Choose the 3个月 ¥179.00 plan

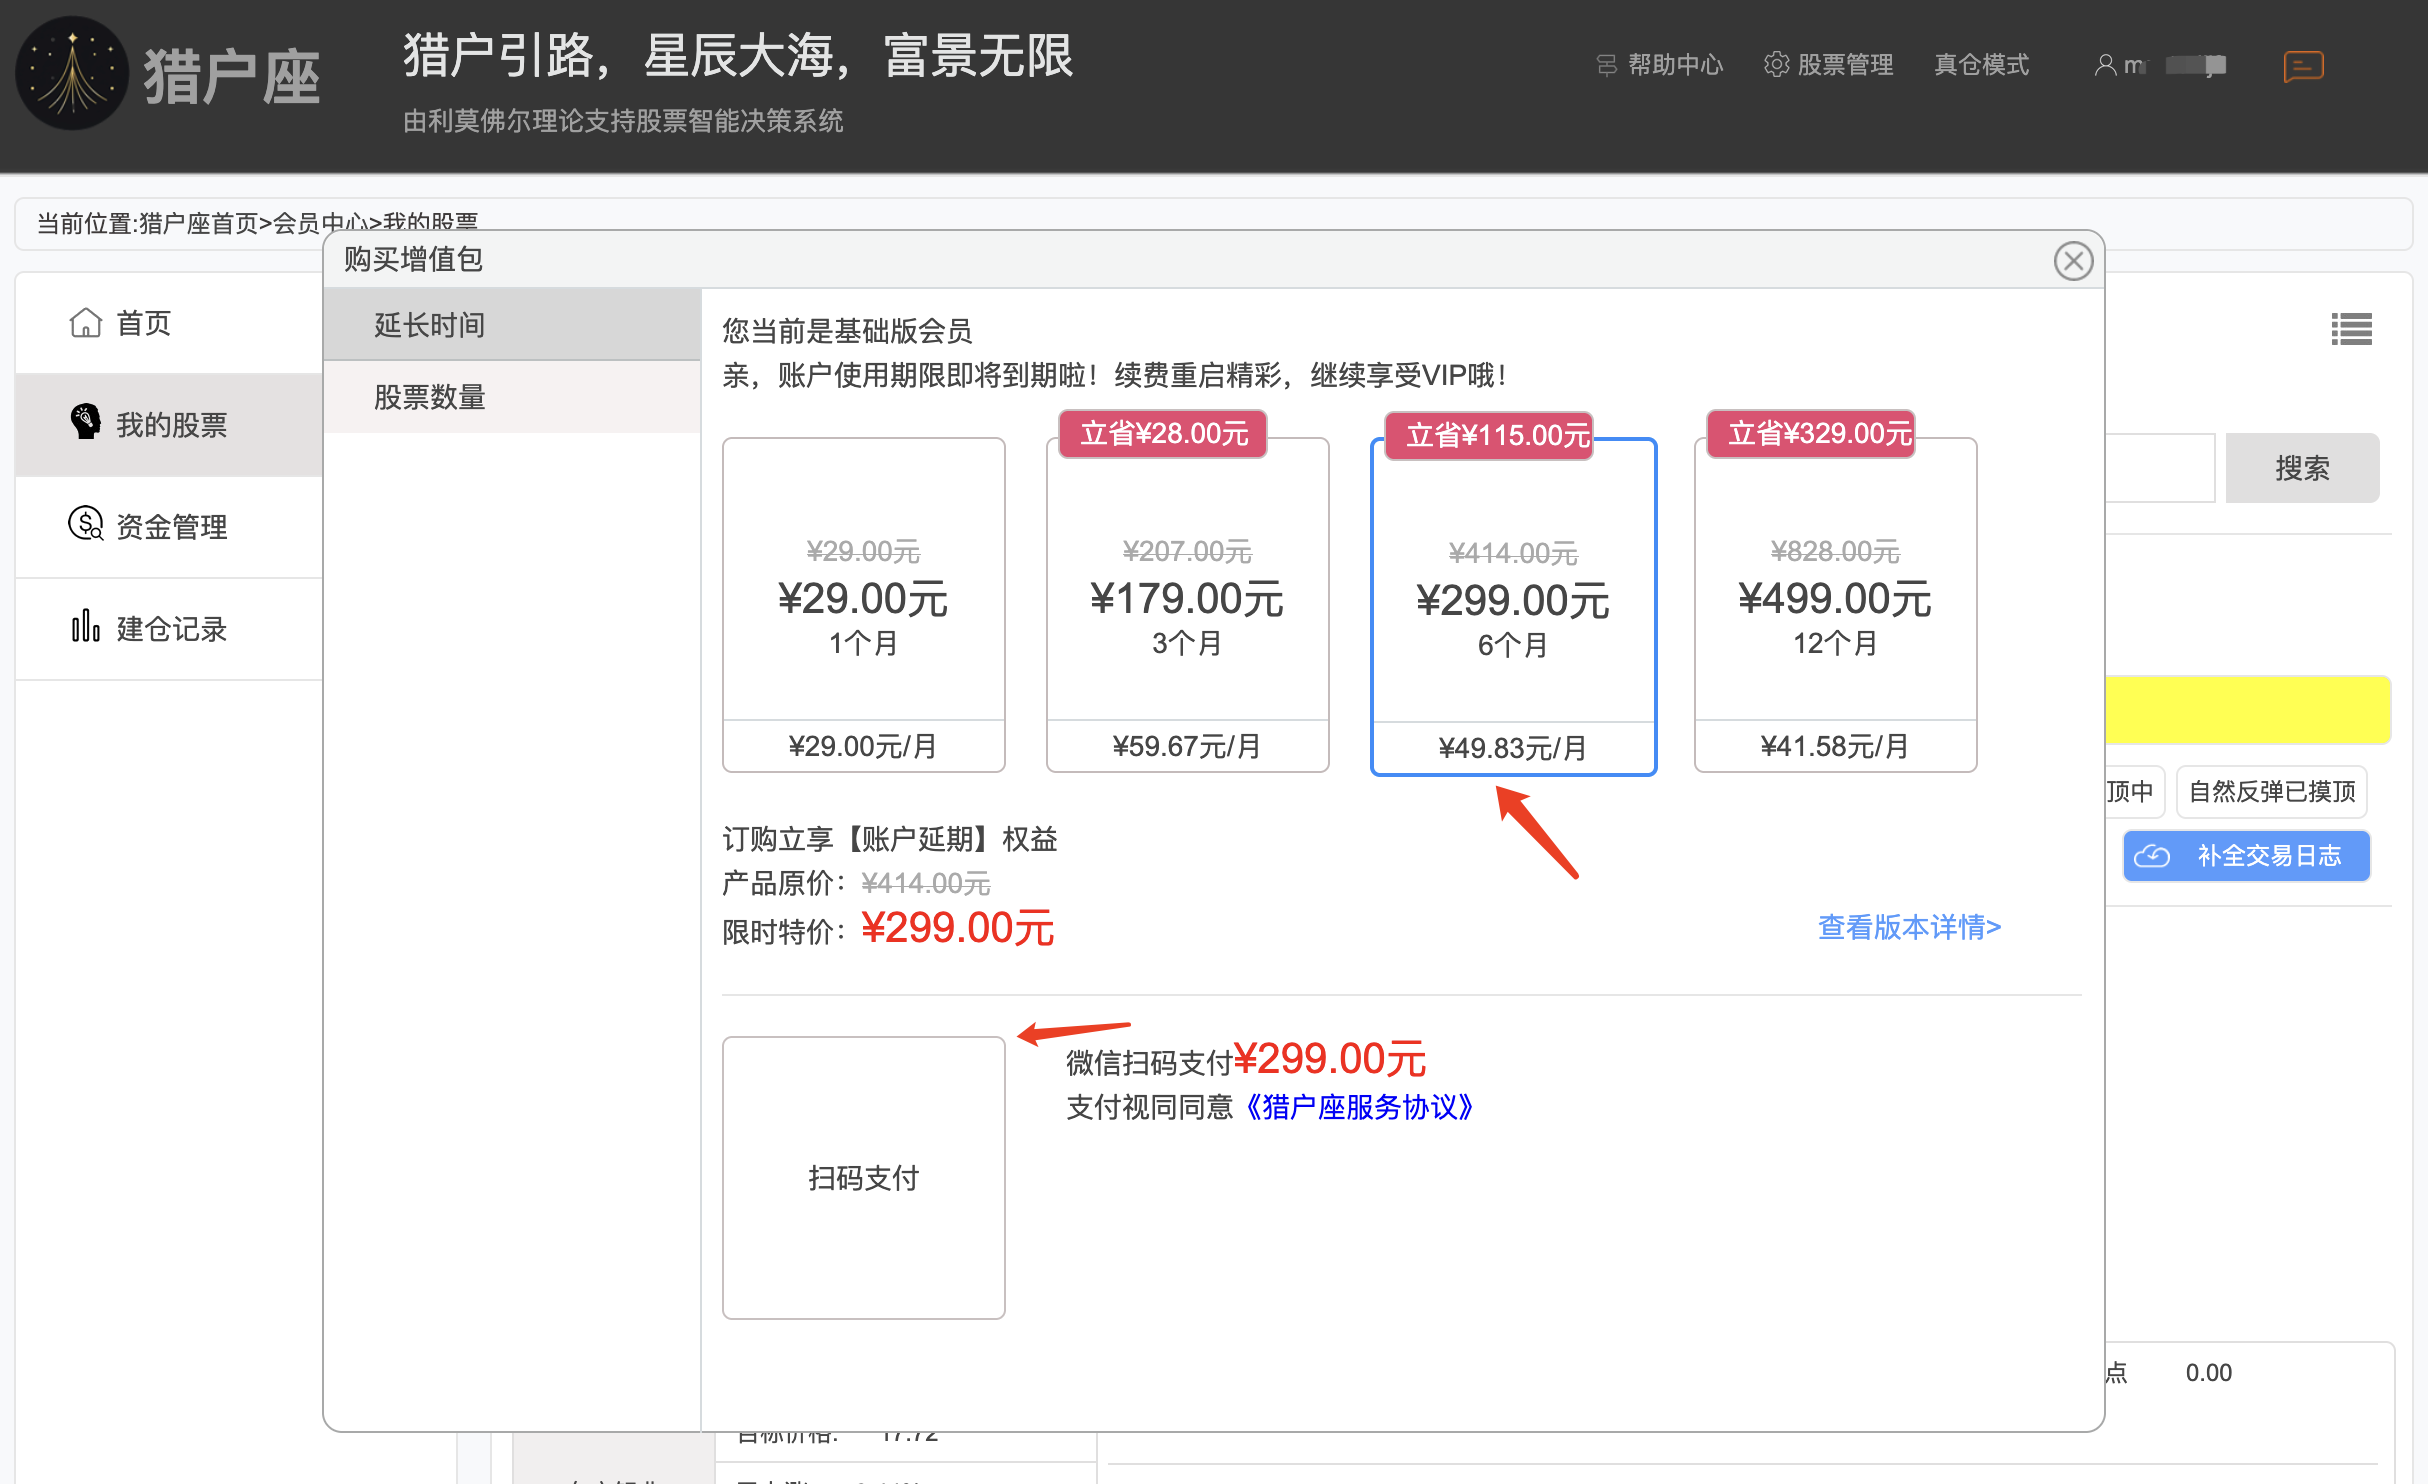point(1187,605)
